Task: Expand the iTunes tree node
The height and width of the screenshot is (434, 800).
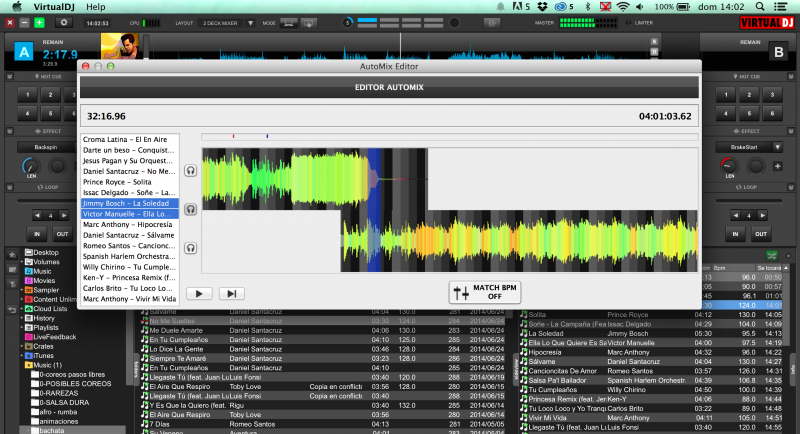Action: (x=21, y=356)
